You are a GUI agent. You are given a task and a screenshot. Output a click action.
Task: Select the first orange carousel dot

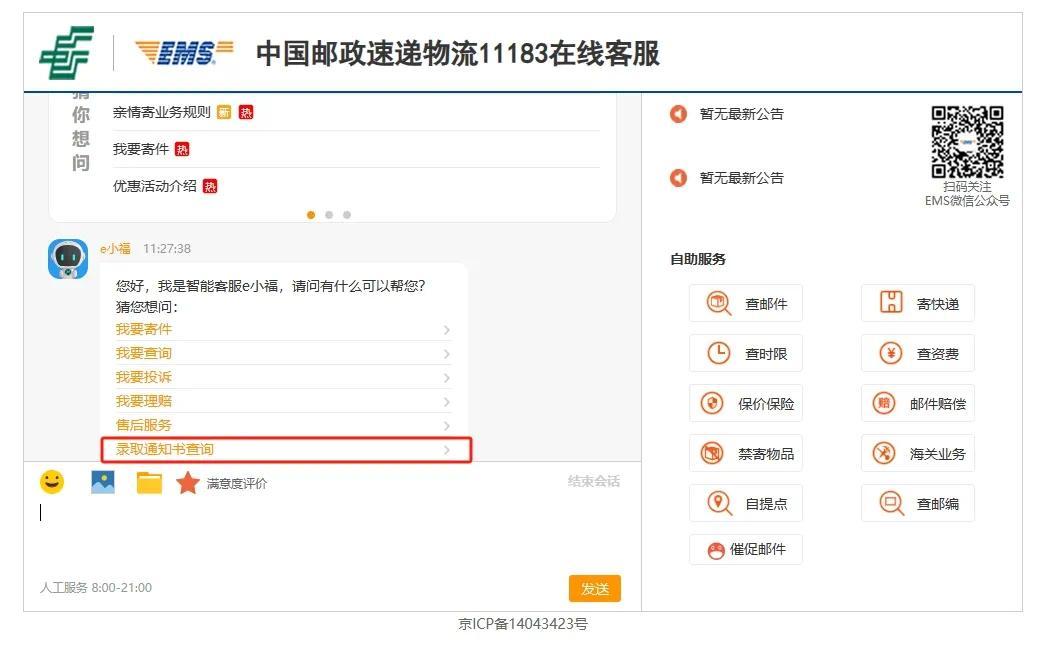coord(311,215)
